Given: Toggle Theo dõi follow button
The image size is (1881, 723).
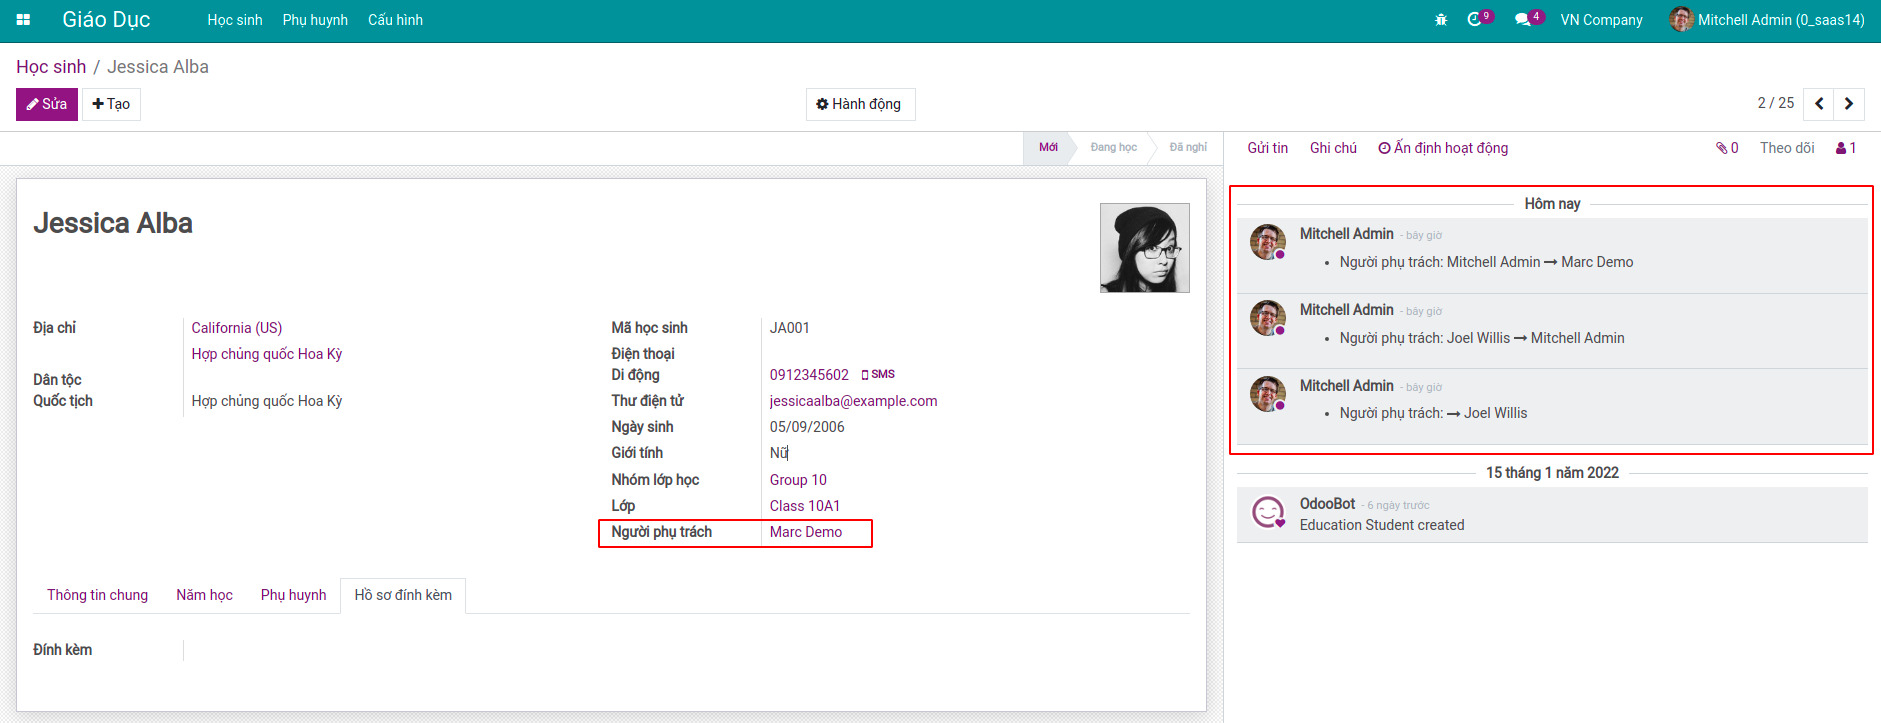Looking at the screenshot, I should pyautogui.click(x=1787, y=148).
